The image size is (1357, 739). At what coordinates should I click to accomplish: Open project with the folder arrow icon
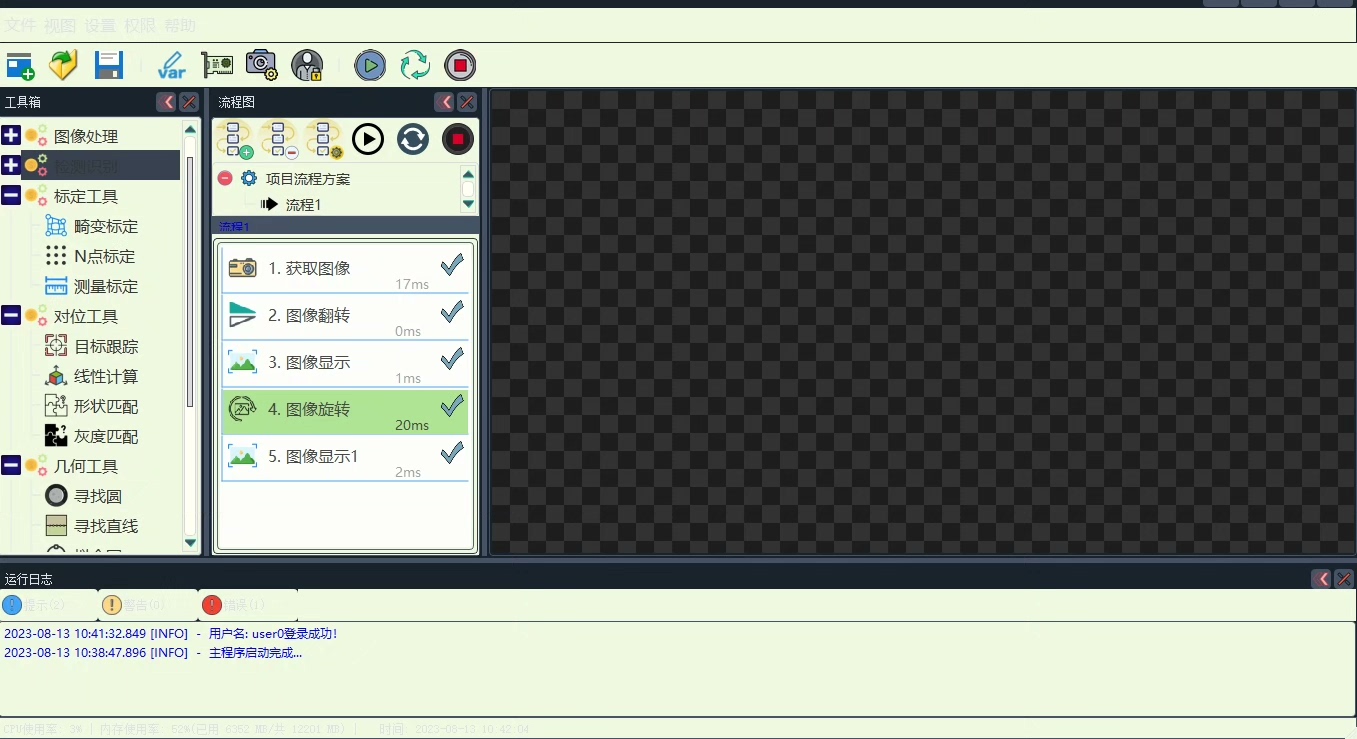coord(63,66)
